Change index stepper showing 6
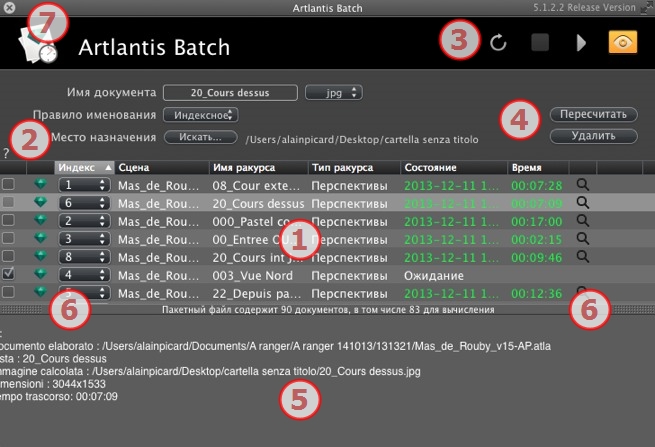This screenshot has height=447, width=655. coord(84,203)
